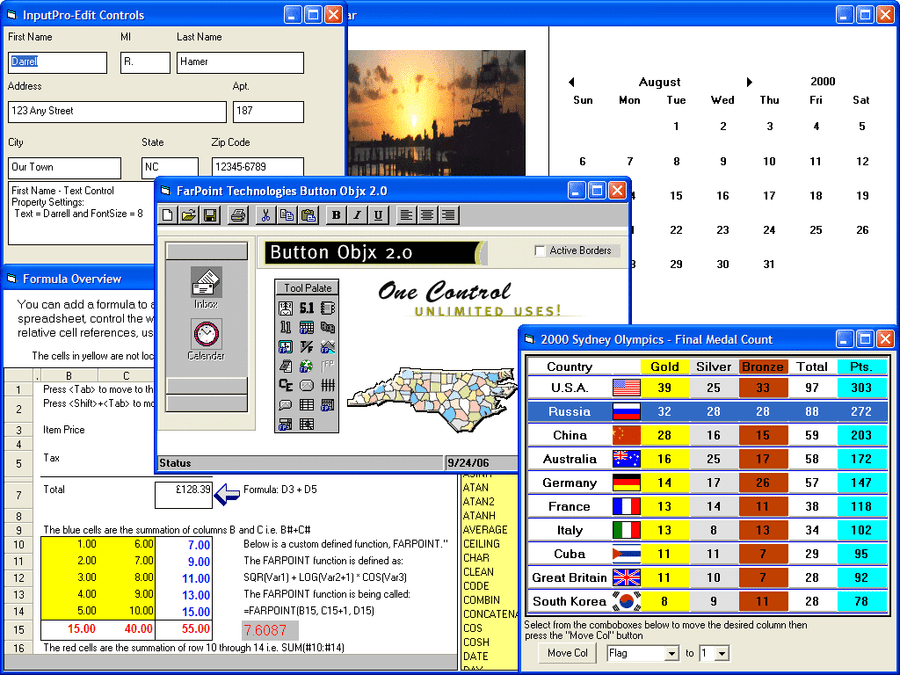Toggle Italic formatting button

(x=357, y=215)
